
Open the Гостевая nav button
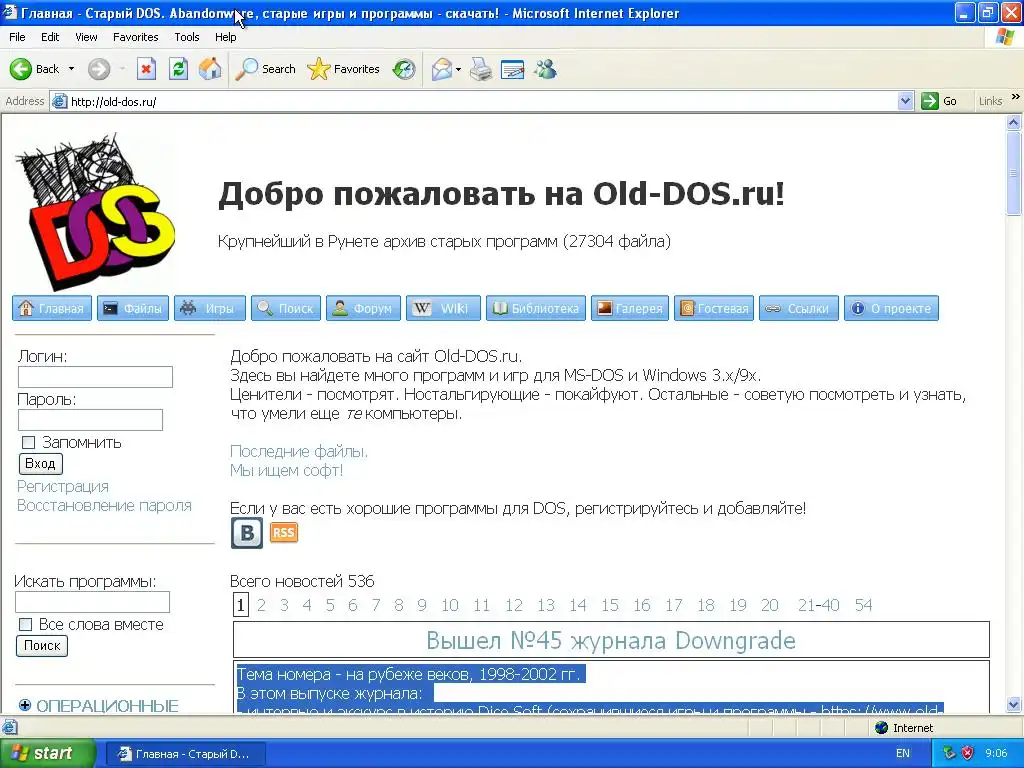coord(714,308)
